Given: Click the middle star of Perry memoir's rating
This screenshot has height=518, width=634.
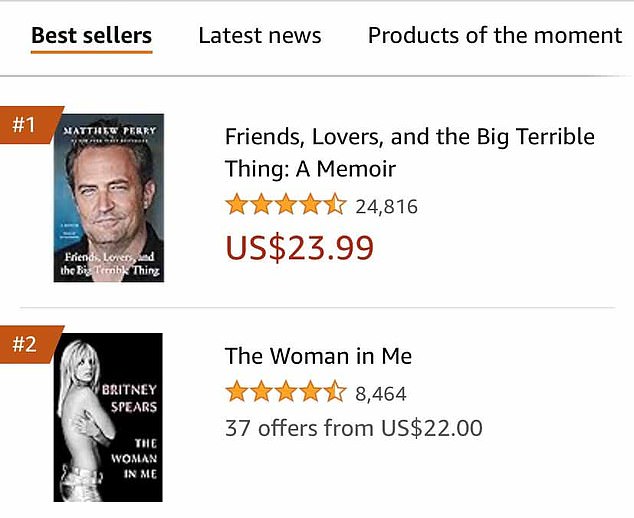Looking at the screenshot, I should point(286,206).
